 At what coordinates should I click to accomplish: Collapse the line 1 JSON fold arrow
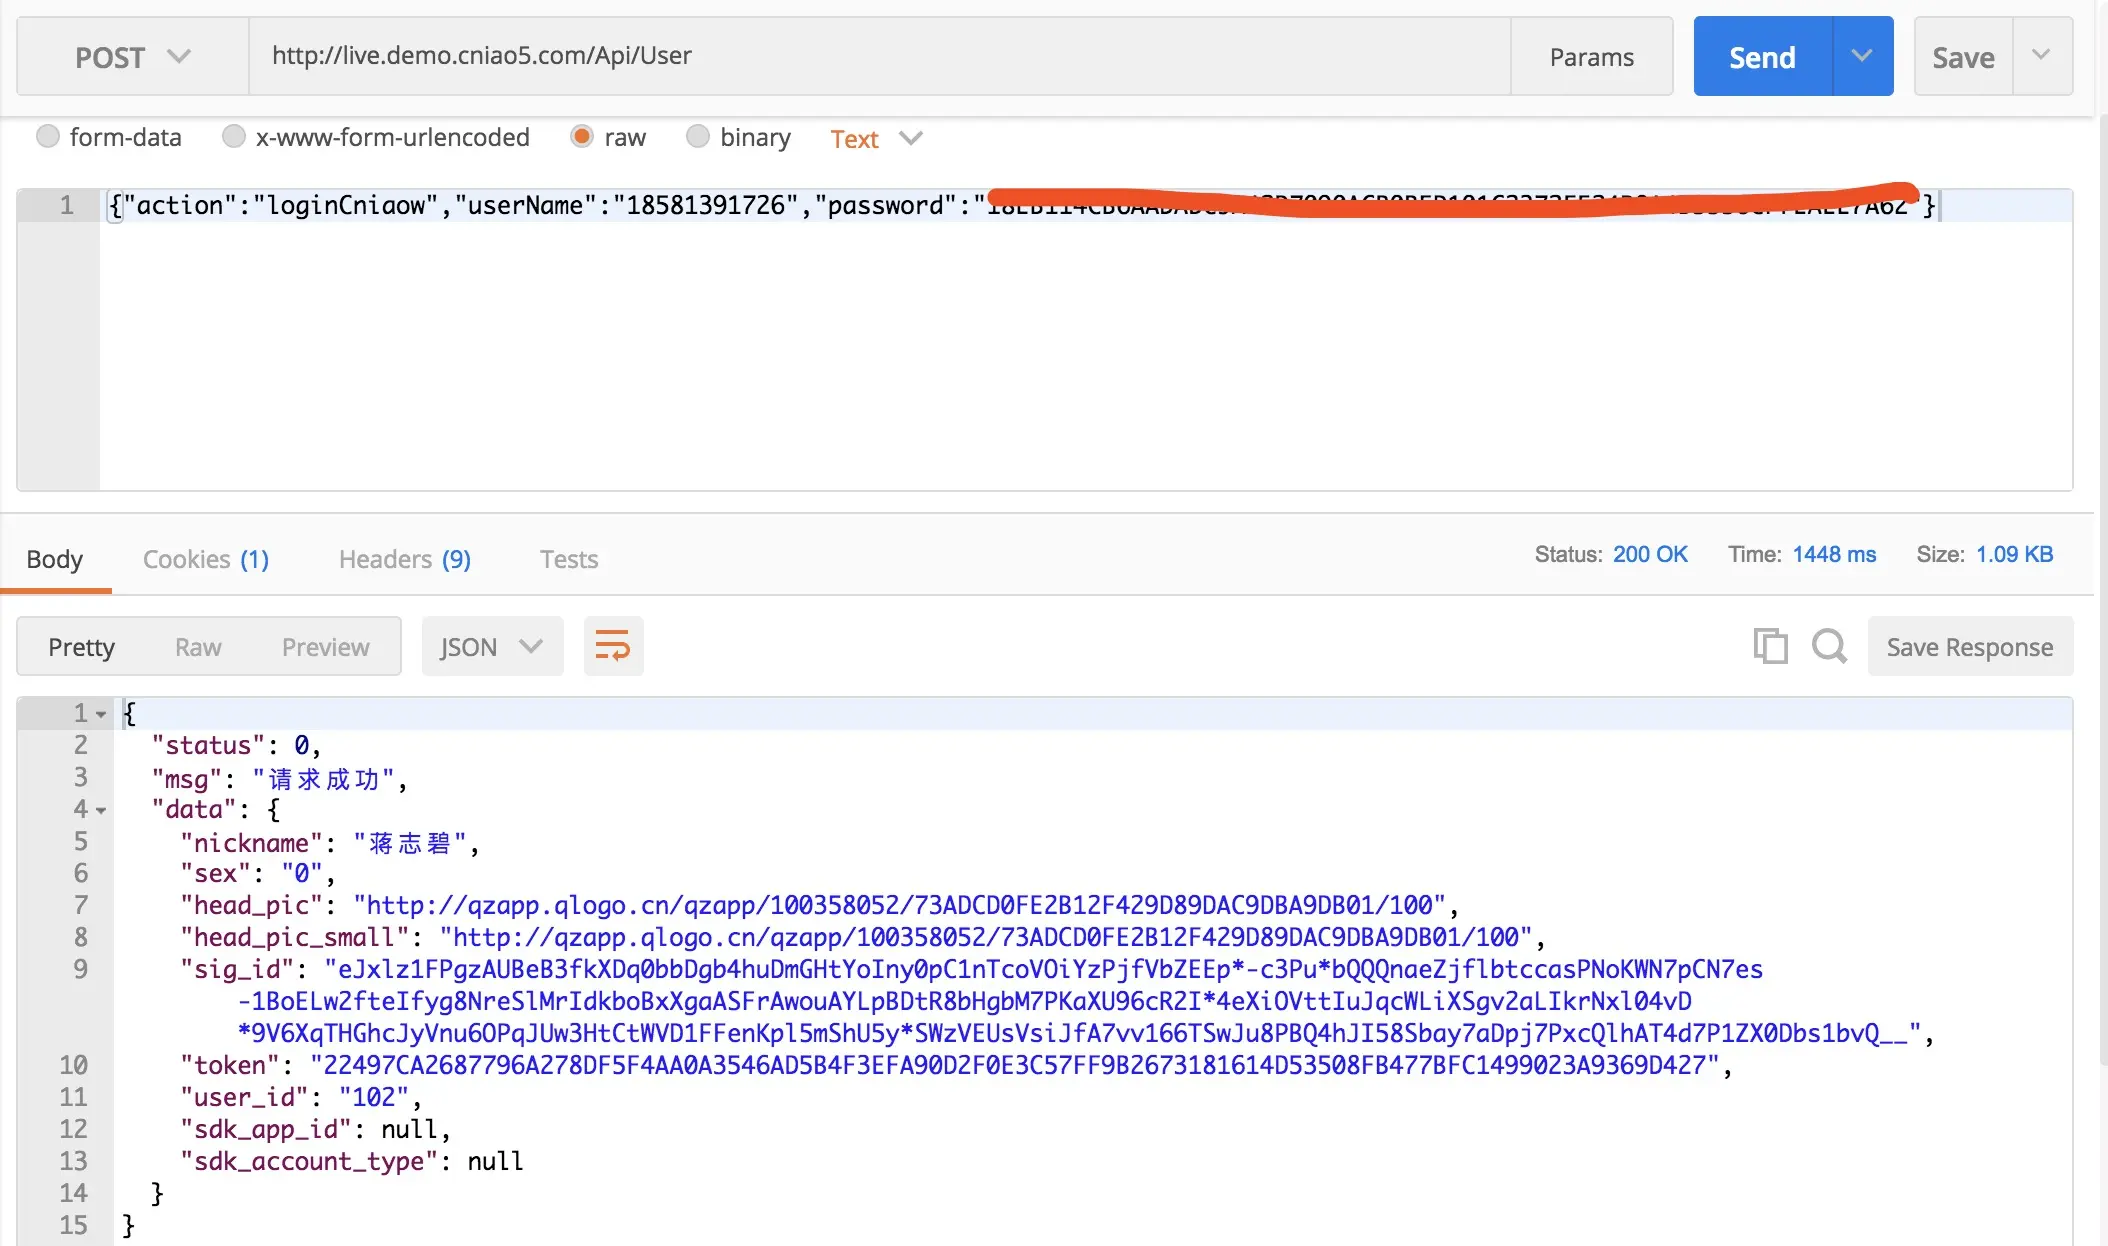coord(101,714)
